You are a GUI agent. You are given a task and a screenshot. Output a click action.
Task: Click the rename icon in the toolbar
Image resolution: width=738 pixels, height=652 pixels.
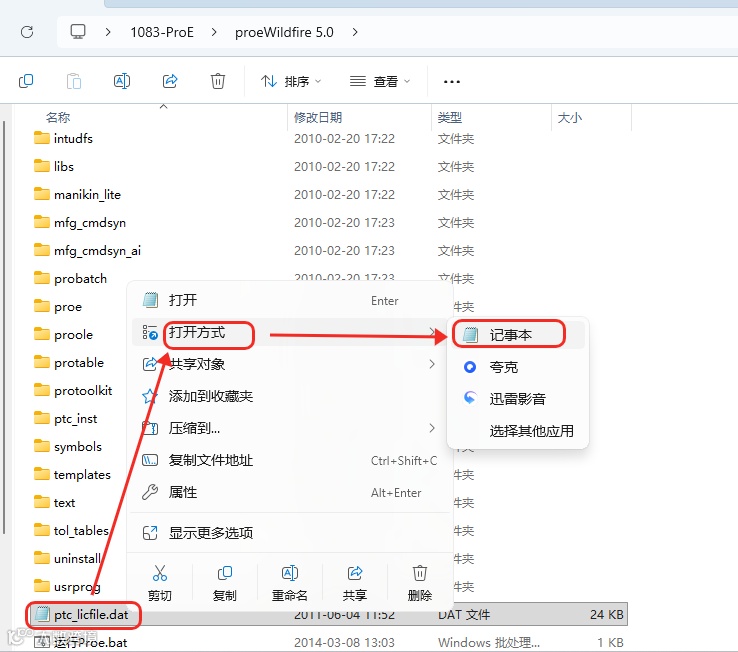122,81
